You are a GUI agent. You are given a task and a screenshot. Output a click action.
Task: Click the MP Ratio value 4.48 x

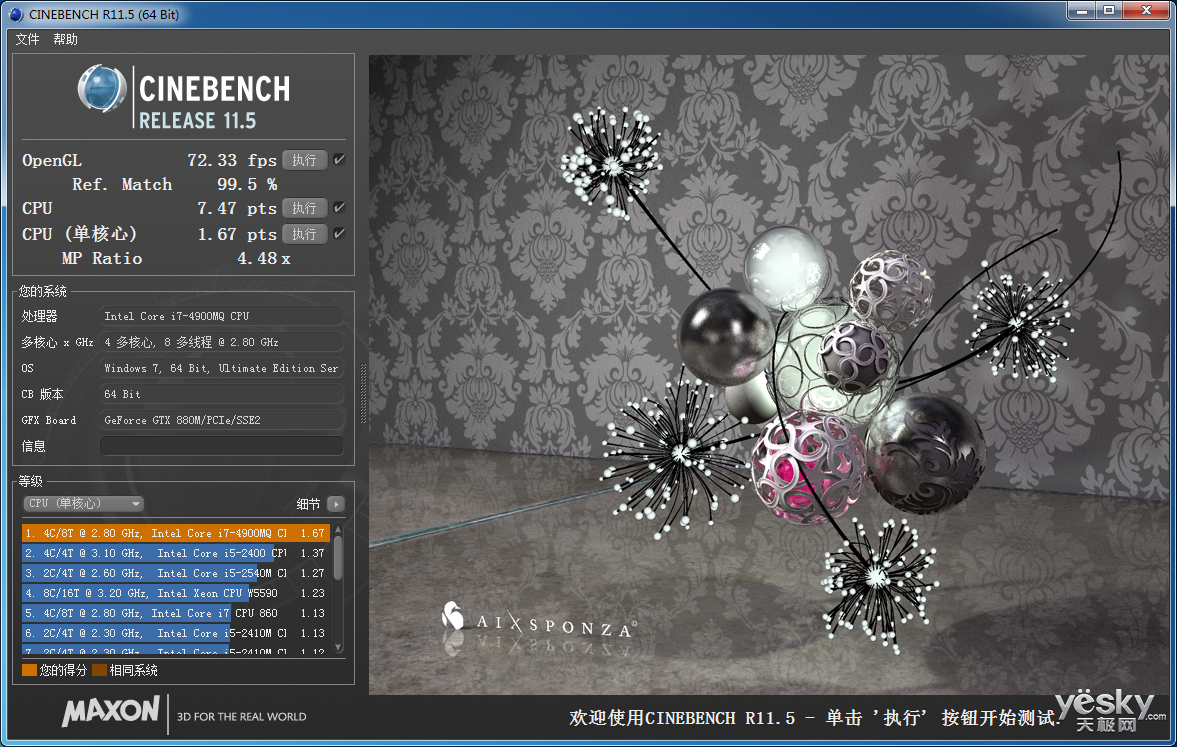(263, 258)
